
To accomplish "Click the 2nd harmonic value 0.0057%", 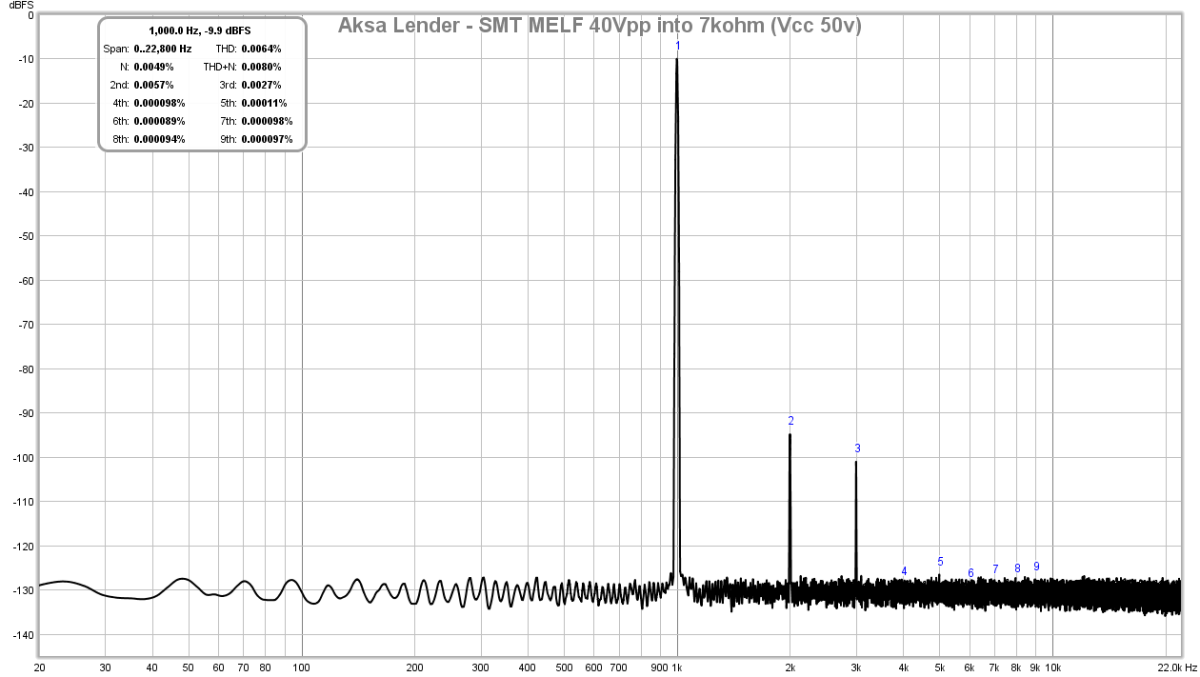I will 153,85.
